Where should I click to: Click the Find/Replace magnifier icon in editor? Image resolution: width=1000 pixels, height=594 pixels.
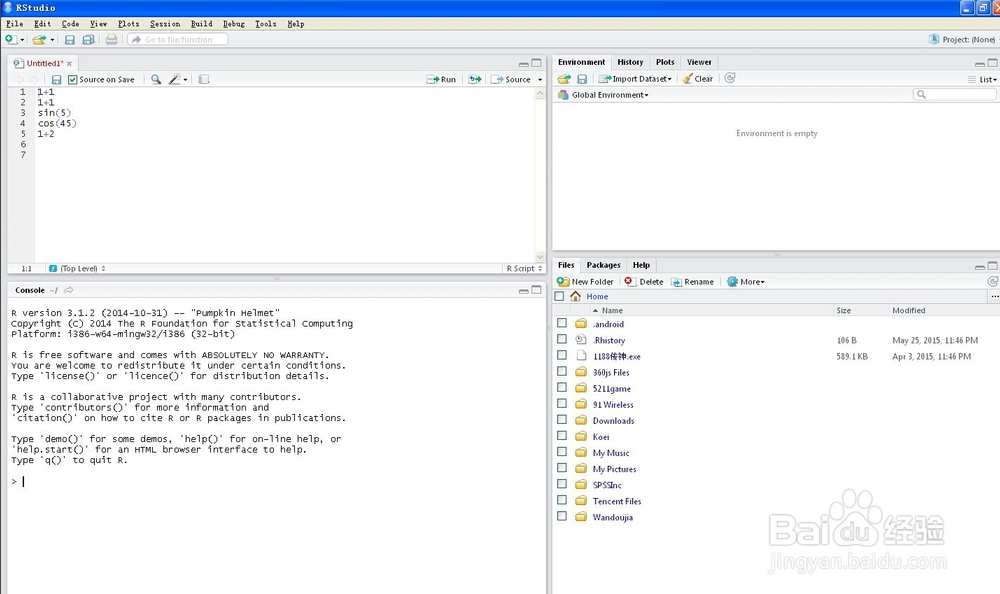point(156,79)
